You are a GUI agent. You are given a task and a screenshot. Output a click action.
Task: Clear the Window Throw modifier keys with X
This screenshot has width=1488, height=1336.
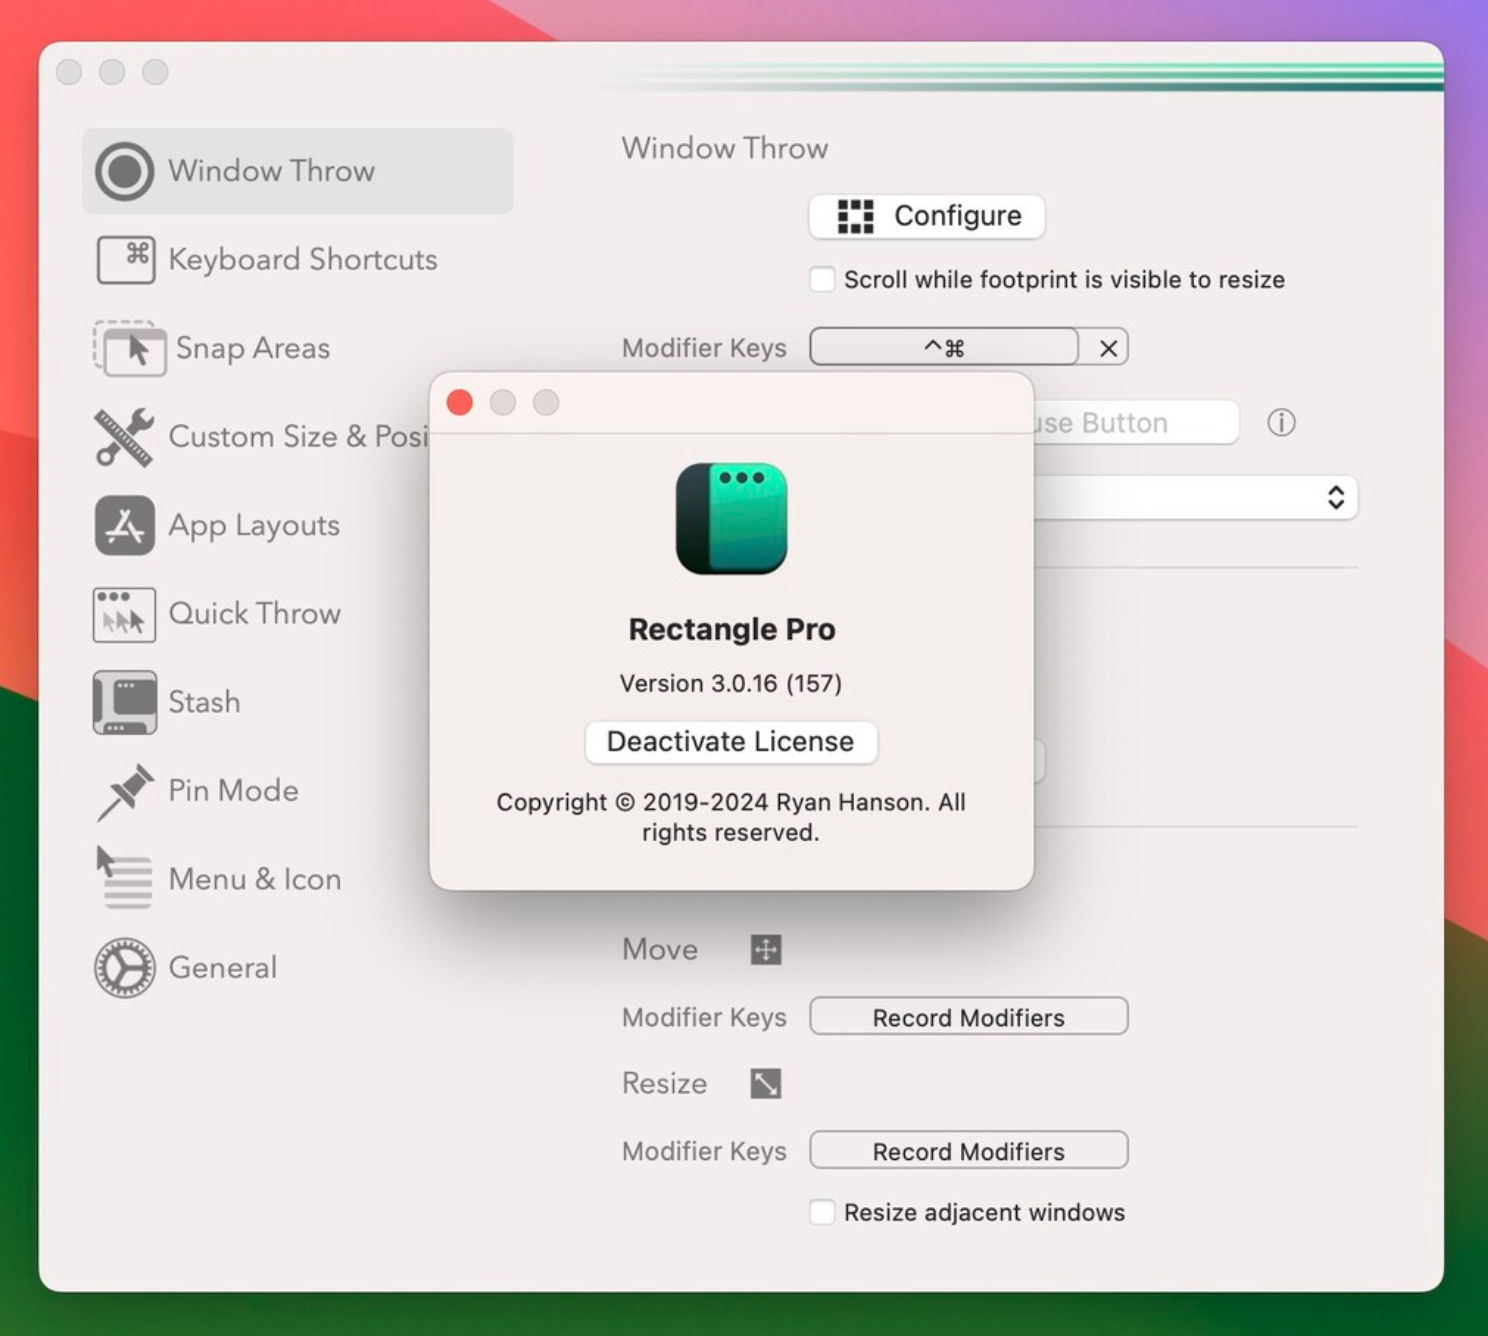click(1108, 348)
